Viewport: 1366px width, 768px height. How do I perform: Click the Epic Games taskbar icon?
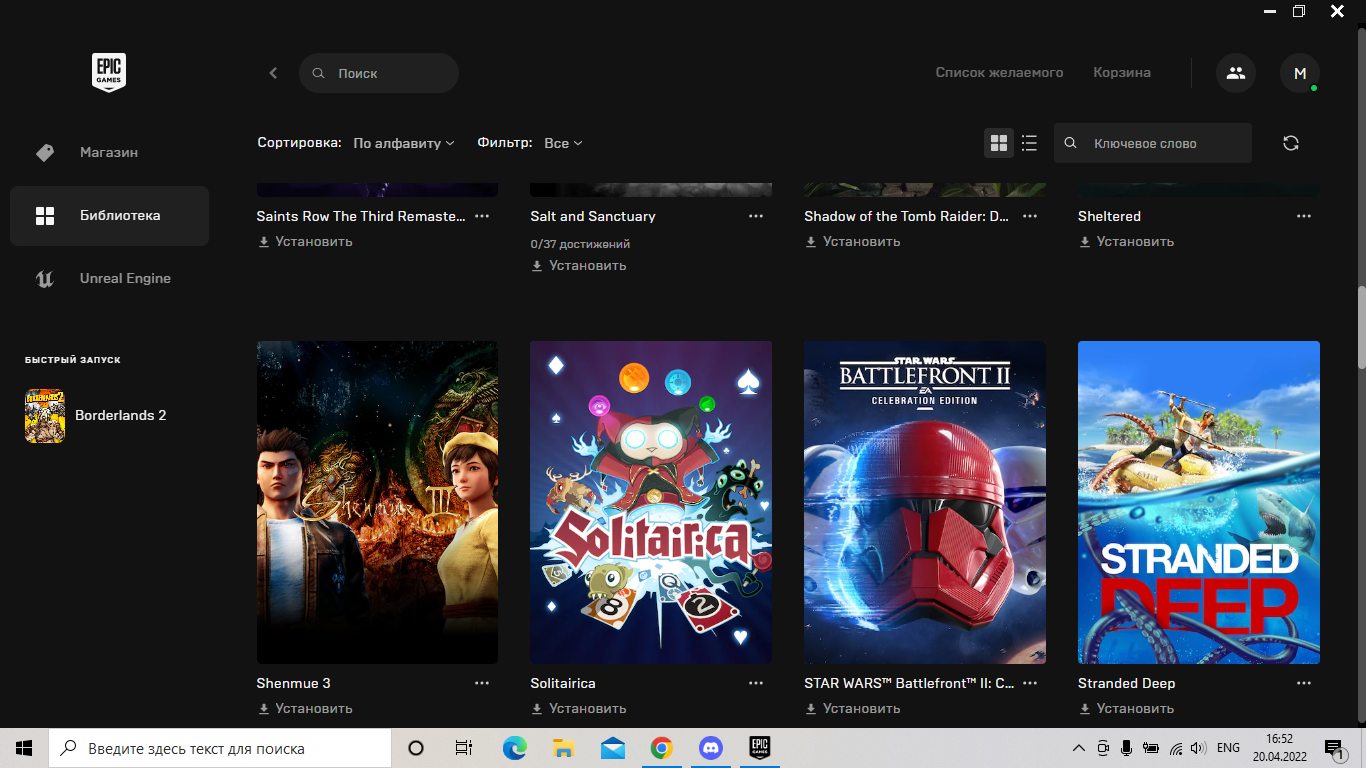[760, 748]
